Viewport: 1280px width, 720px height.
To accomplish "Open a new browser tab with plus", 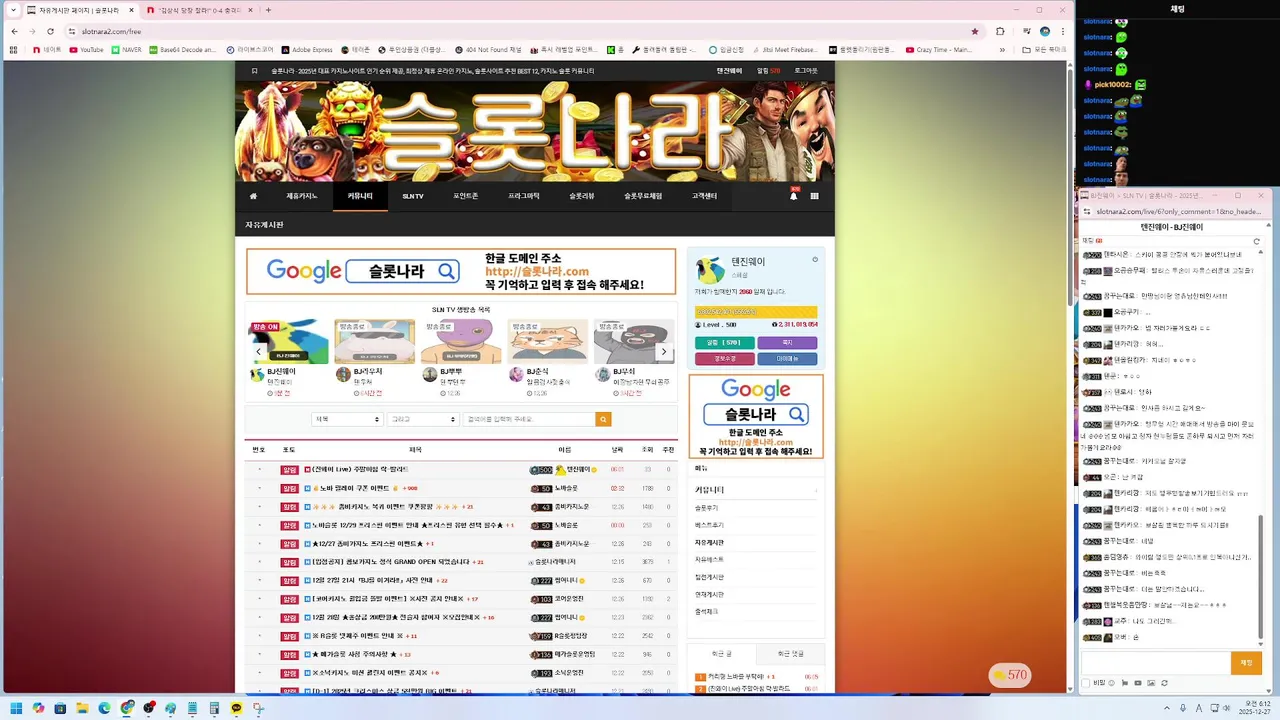I will coord(268,10).
